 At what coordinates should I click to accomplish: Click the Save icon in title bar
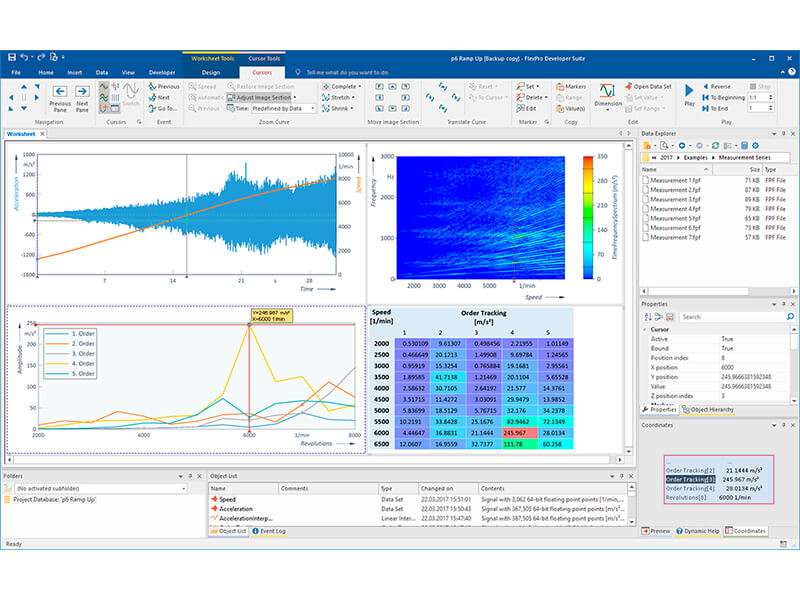12,57
